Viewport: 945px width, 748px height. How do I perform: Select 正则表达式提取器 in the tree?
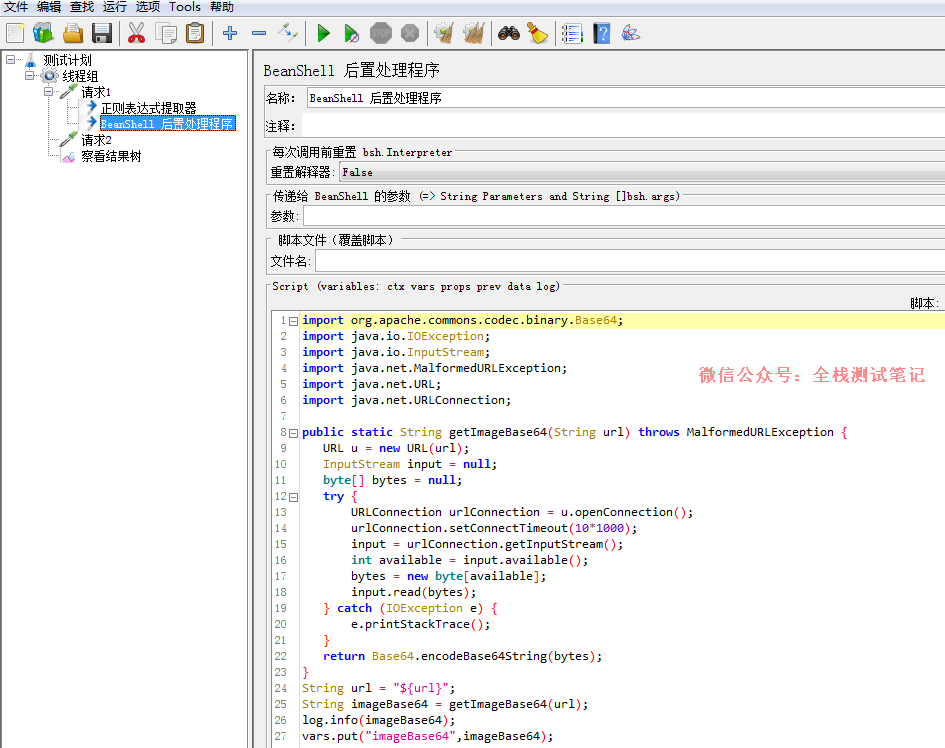point(148,108)
